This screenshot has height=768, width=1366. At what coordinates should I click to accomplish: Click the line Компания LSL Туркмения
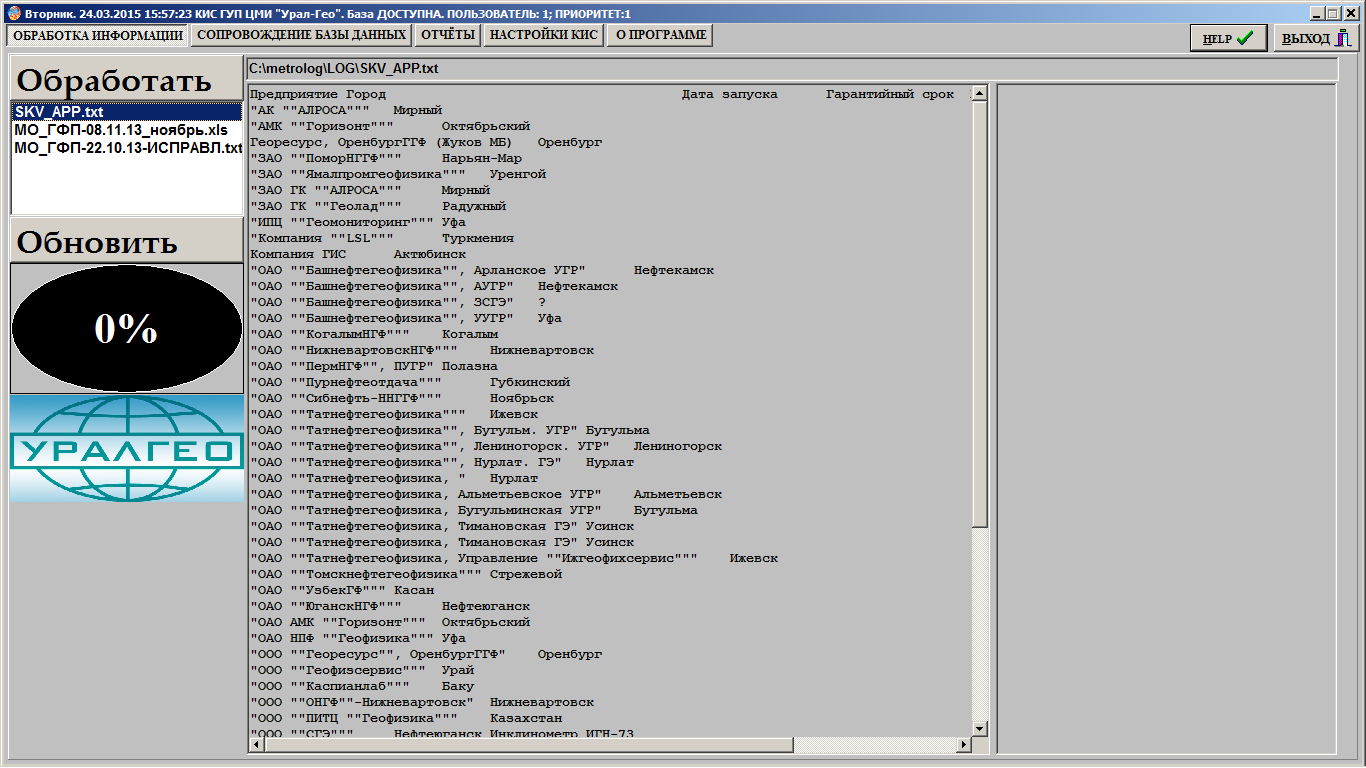(x=381, y=238)
